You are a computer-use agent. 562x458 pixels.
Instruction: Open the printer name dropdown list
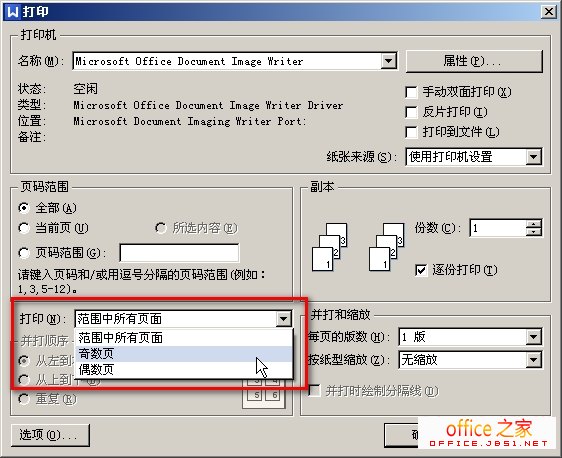click(x=389, y=61)
